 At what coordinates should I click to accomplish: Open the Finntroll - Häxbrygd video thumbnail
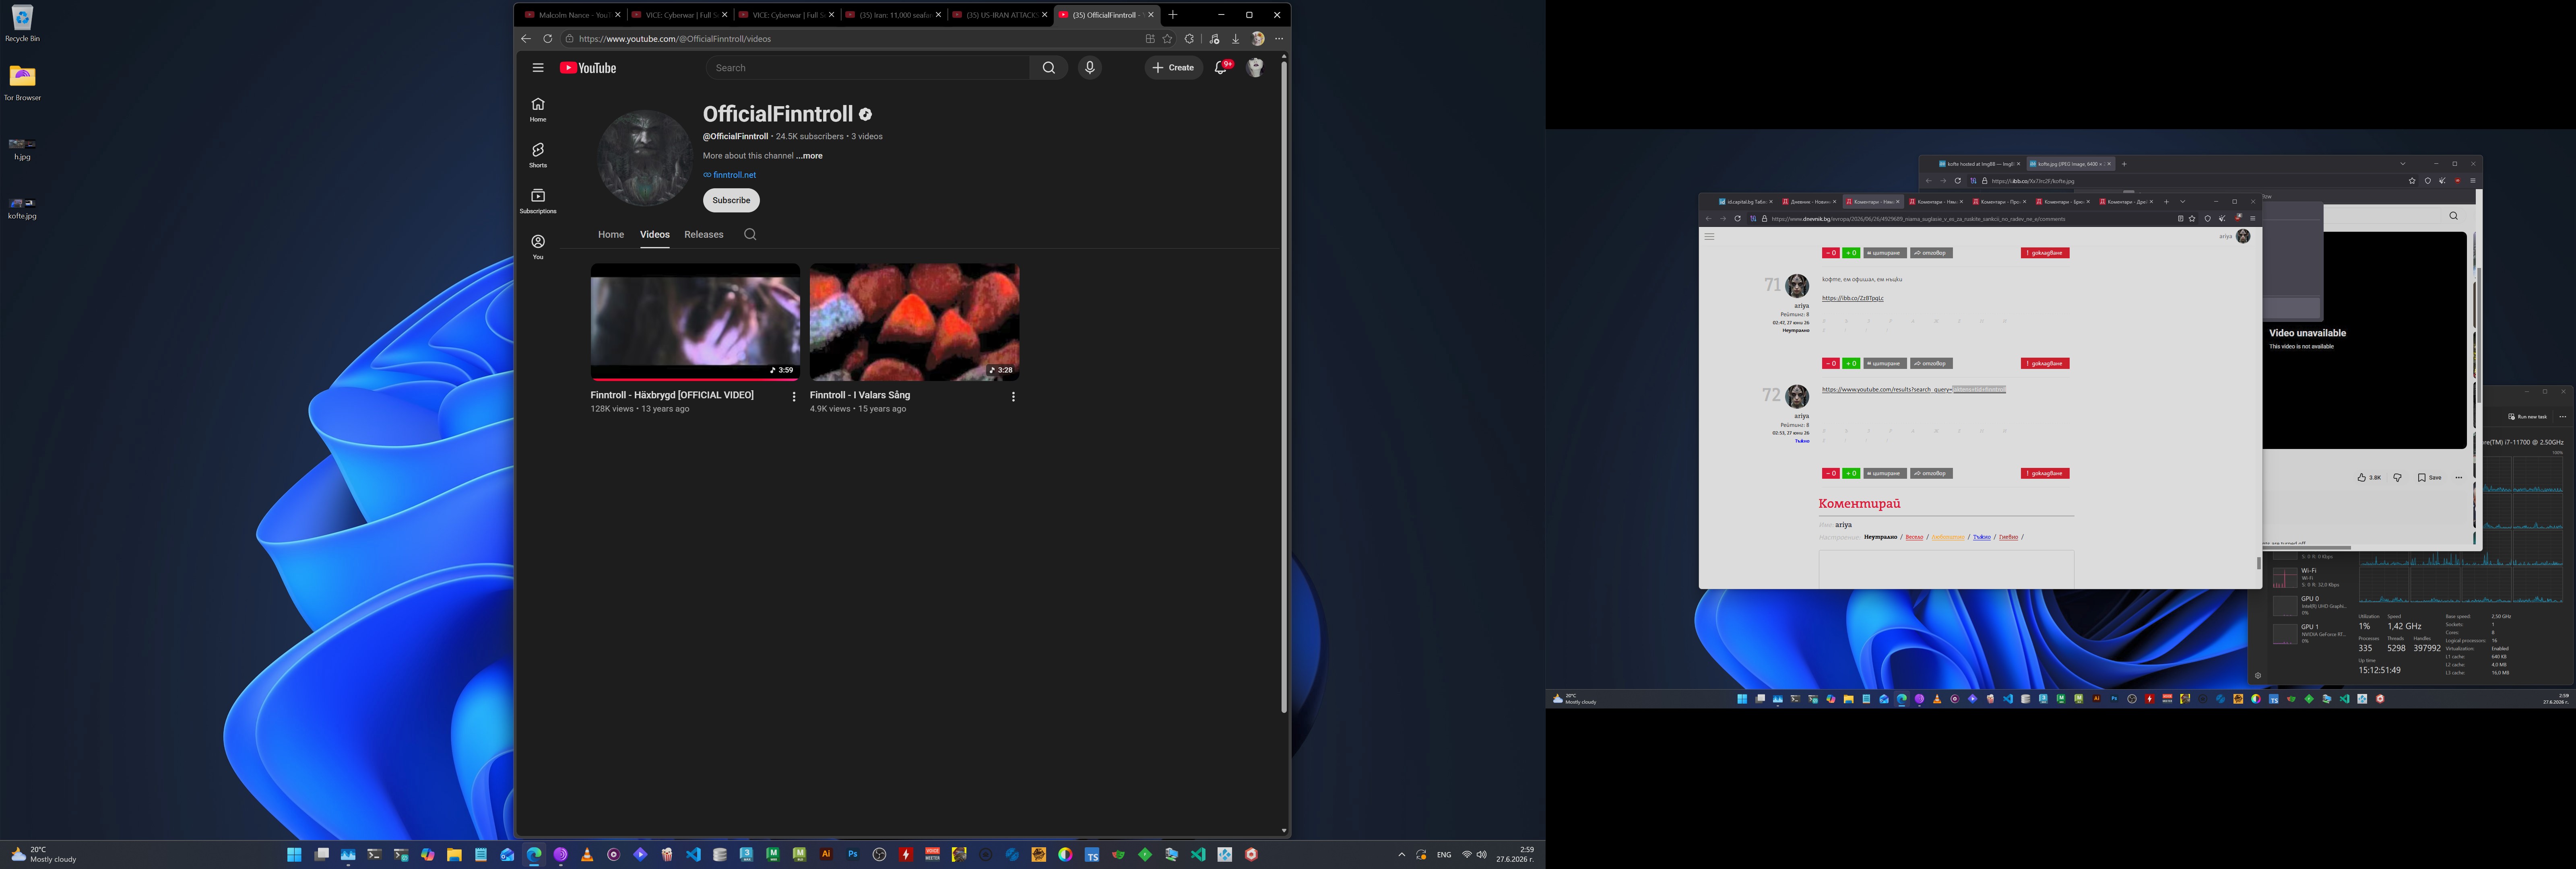[695, 322]
